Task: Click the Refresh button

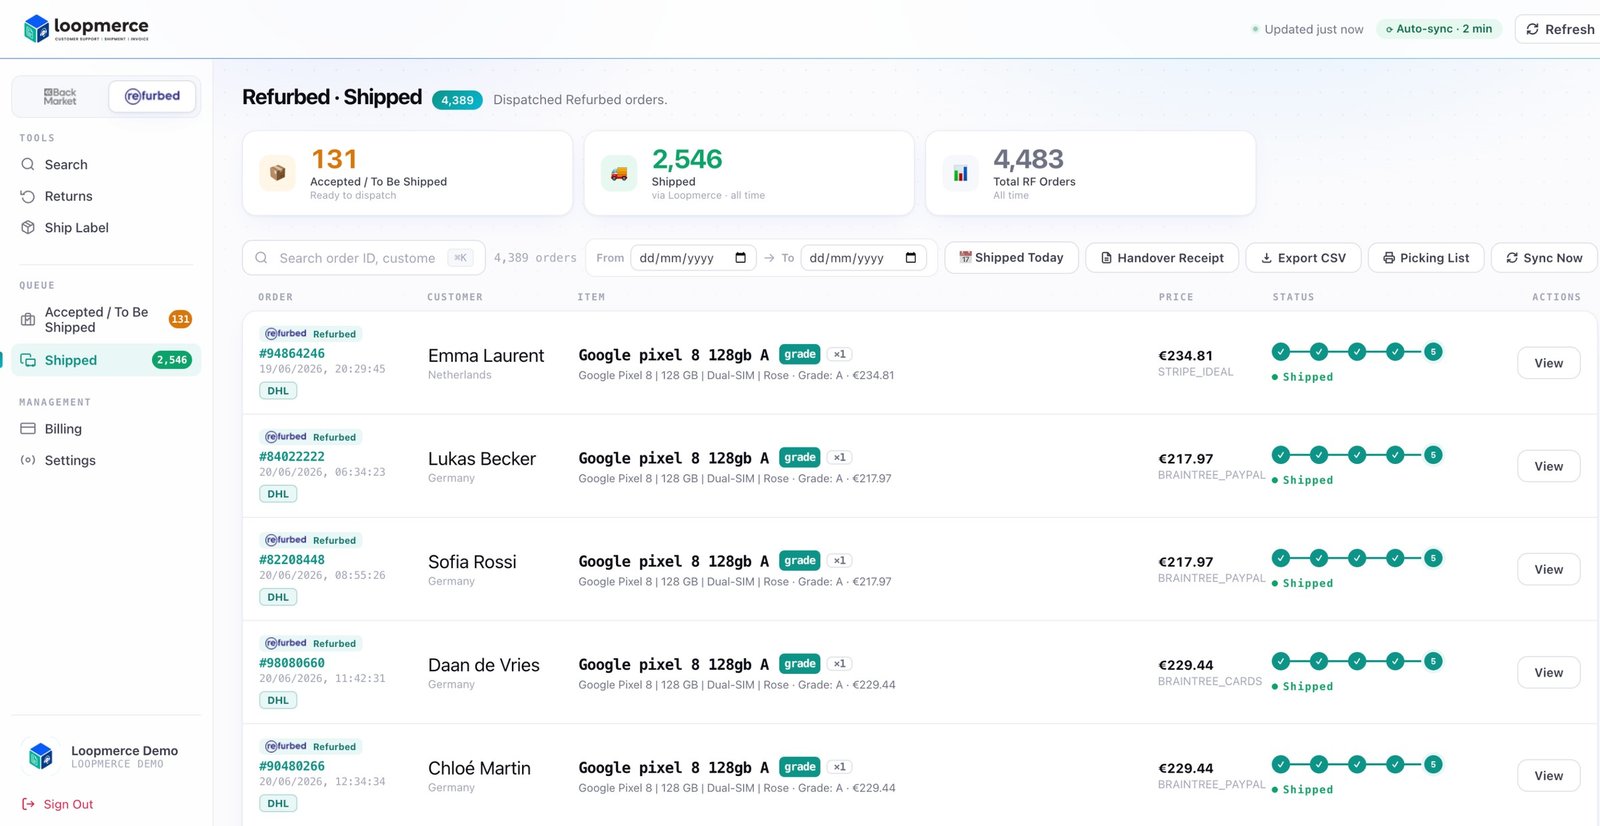Action: 1559,29
